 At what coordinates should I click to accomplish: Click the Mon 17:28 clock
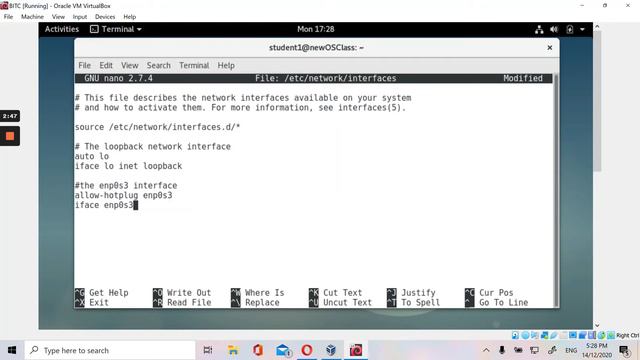(316, 29)
